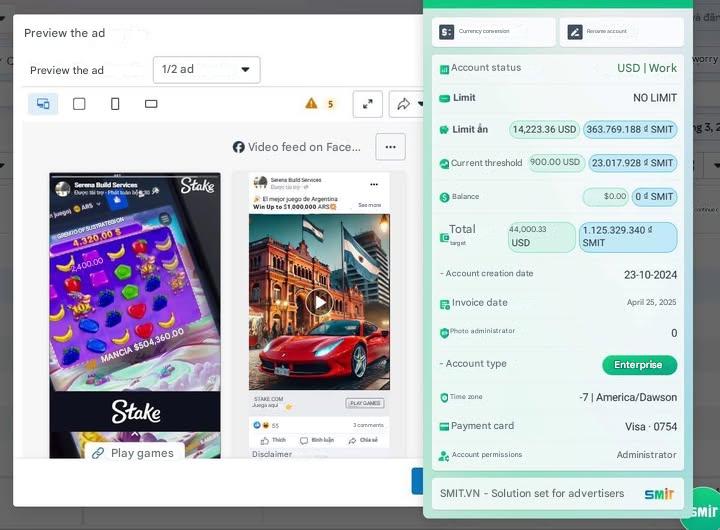The height and width of the screenshot is (530, 720).
Task: Click the USD | Work status value
Action: point(647,68)
